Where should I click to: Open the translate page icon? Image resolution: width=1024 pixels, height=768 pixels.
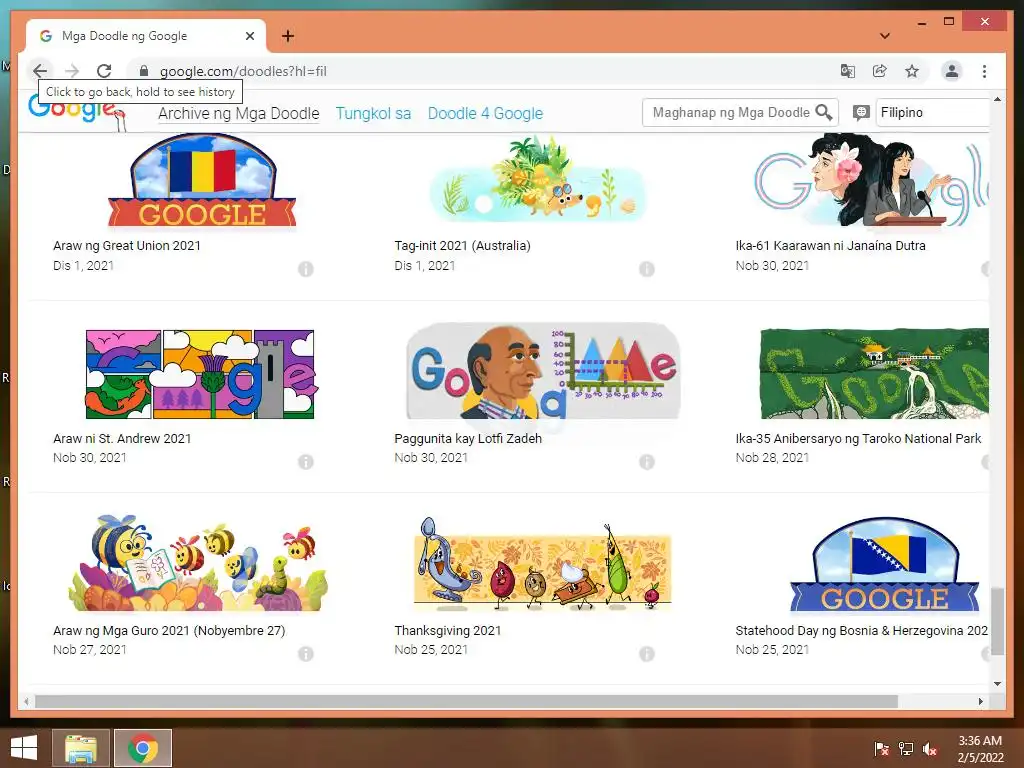click(x=848, y=71)
